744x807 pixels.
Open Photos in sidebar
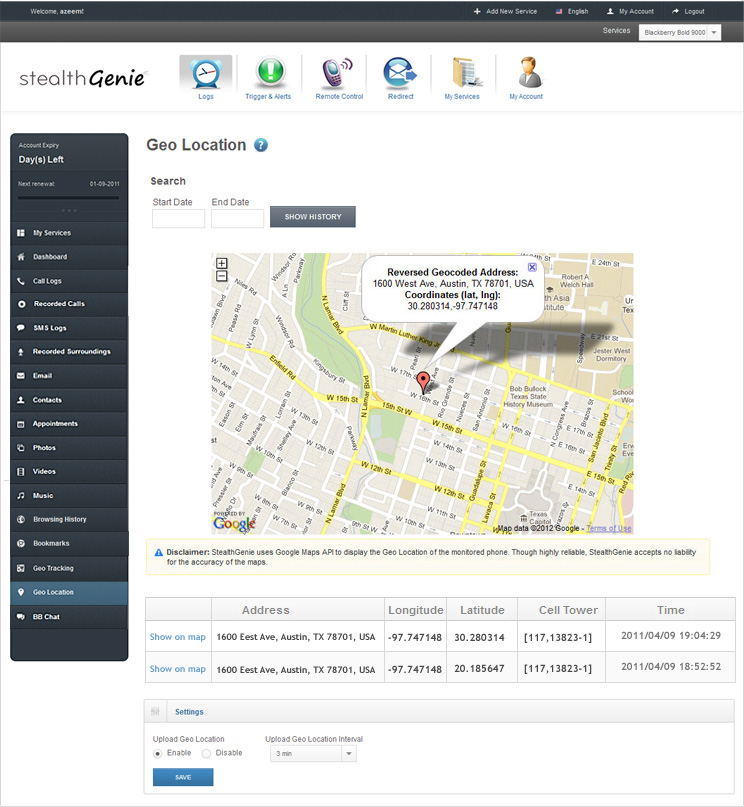pyautogui.click(x=69, y=448)
